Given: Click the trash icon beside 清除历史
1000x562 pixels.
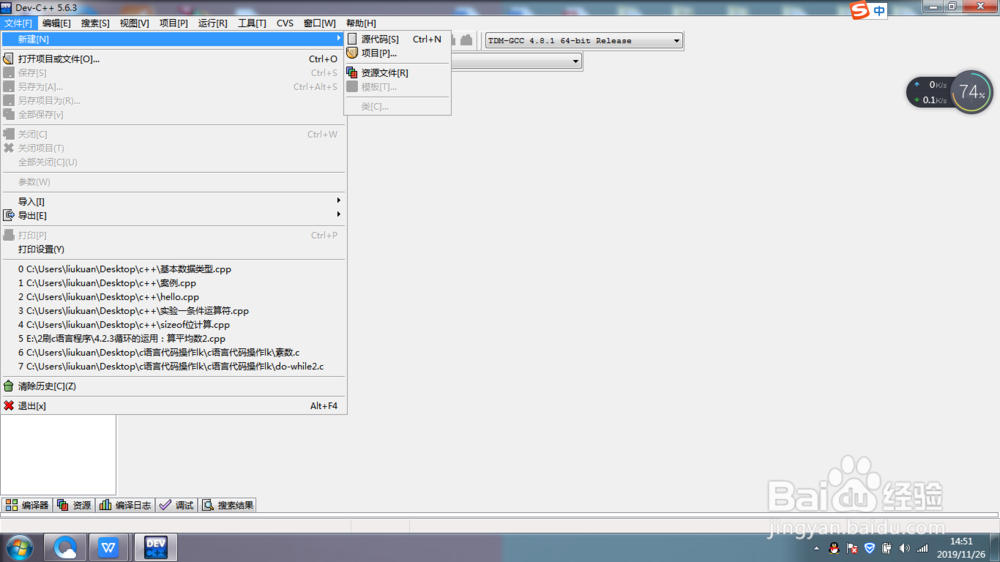Looking at the screenshot, I should coord(8,386).
